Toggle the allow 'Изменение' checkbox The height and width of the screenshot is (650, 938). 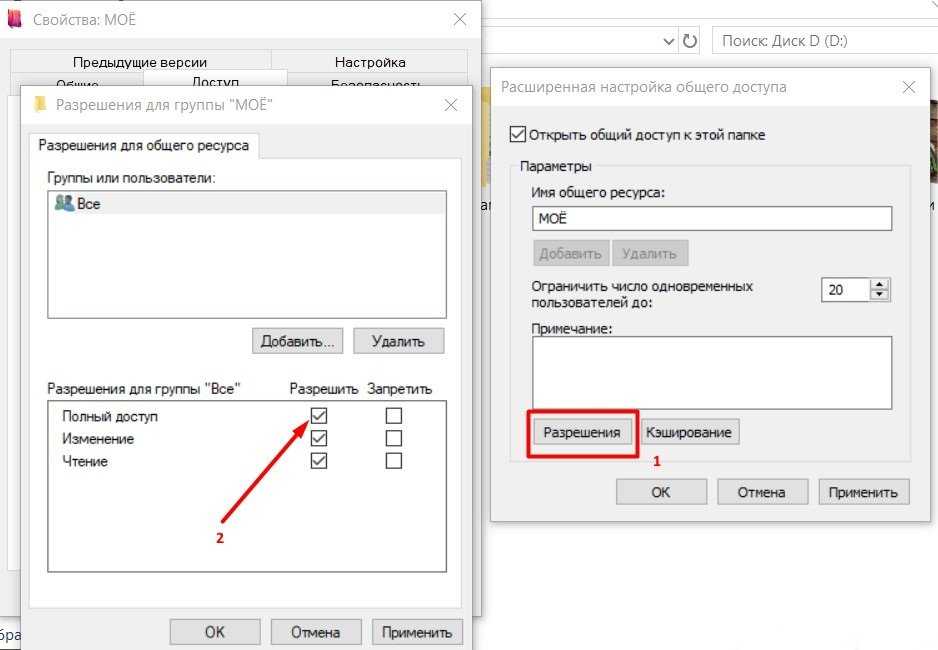tap(319, 438)
